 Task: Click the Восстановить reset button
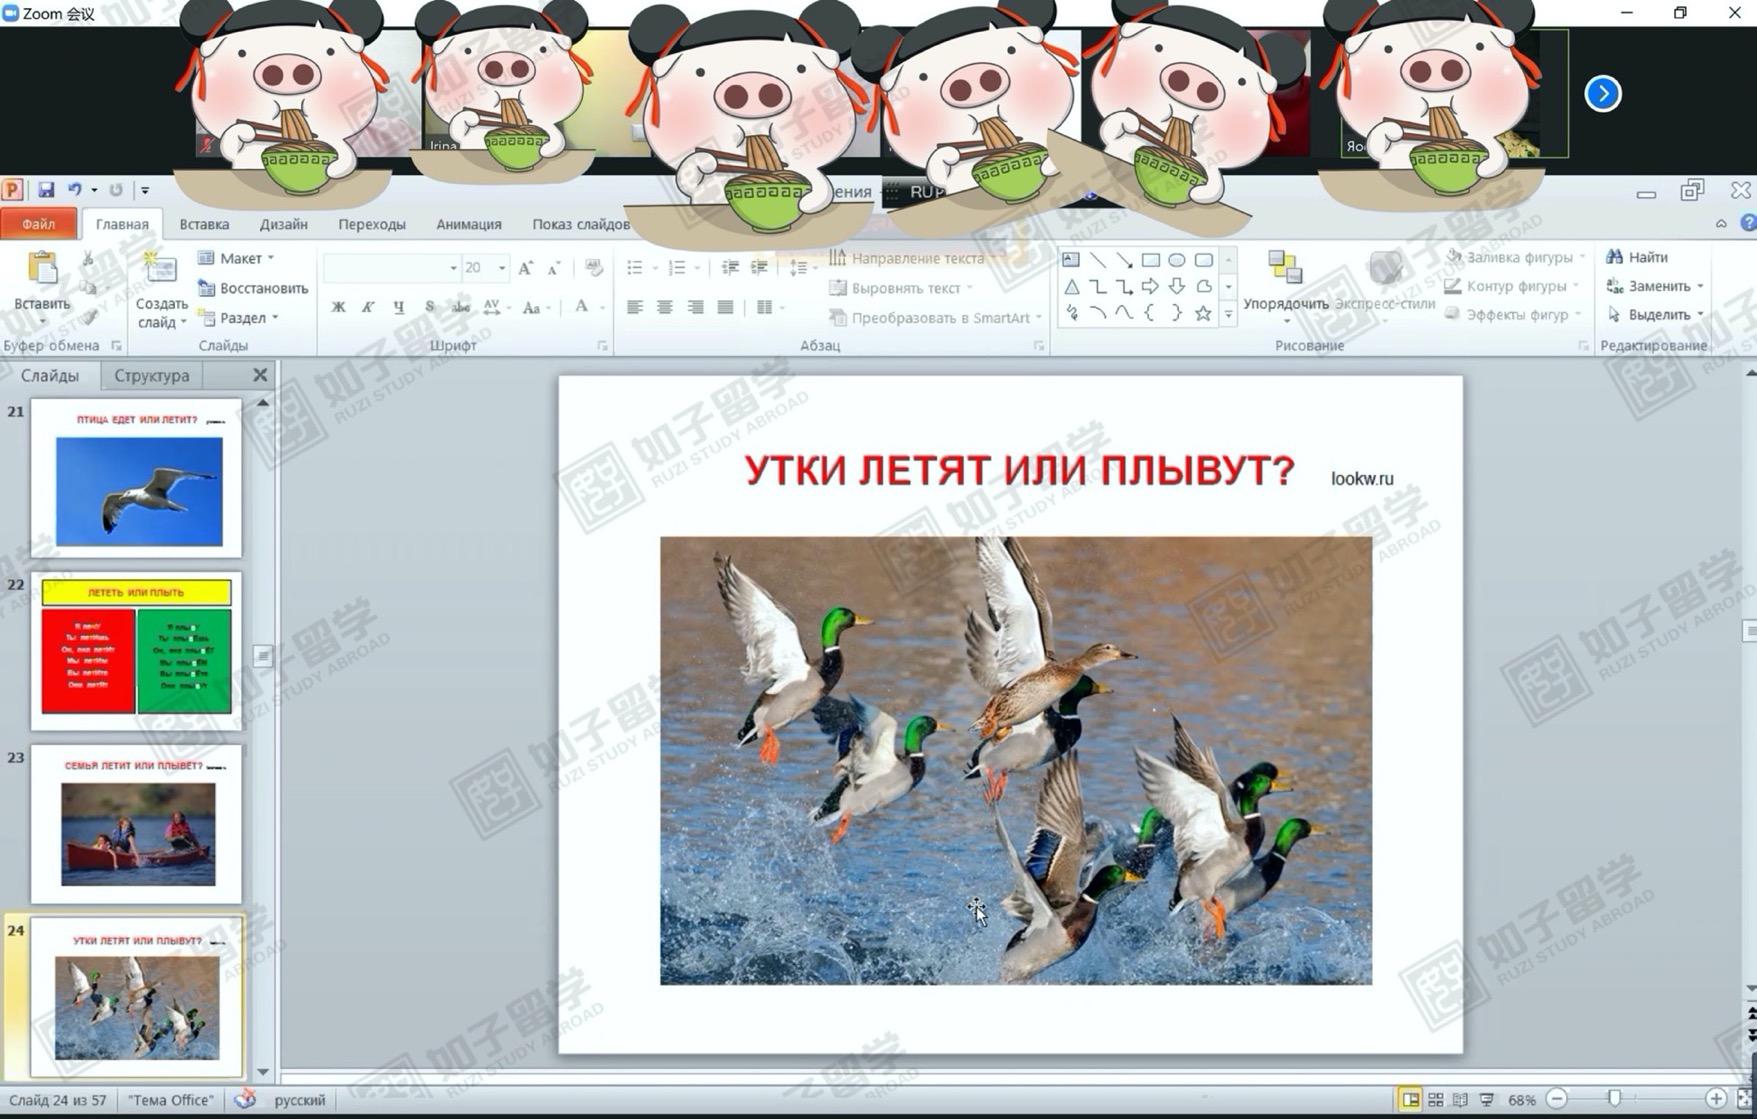click(x=253, y=288)
